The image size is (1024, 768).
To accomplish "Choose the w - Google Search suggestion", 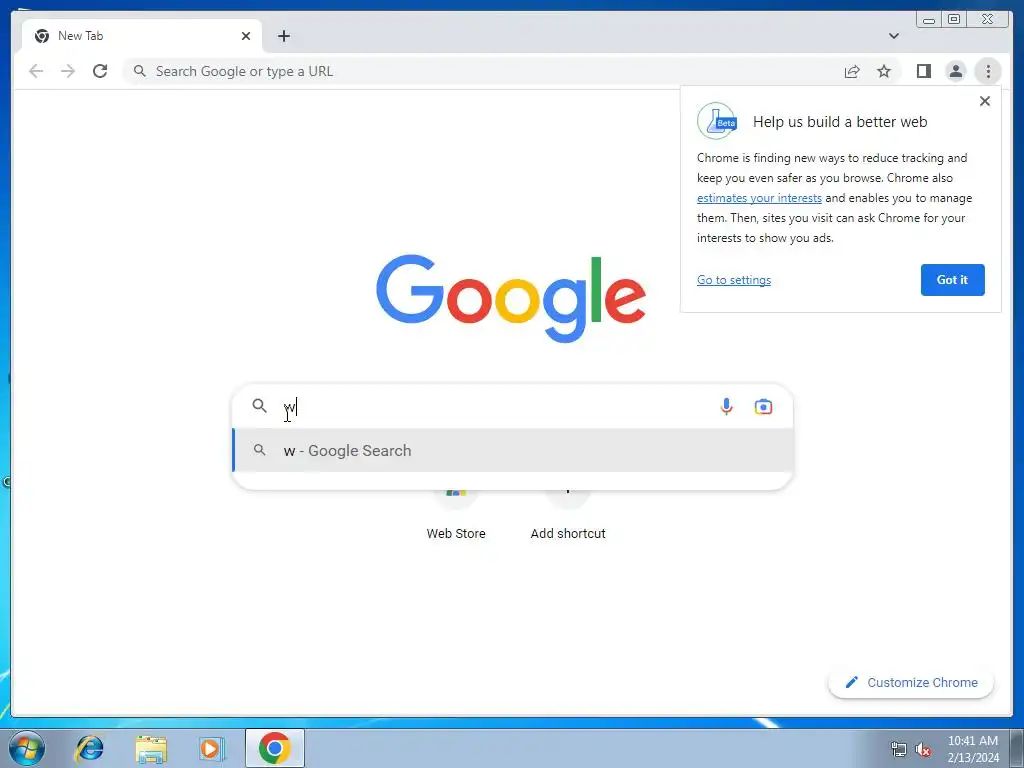I will [513, 451].
